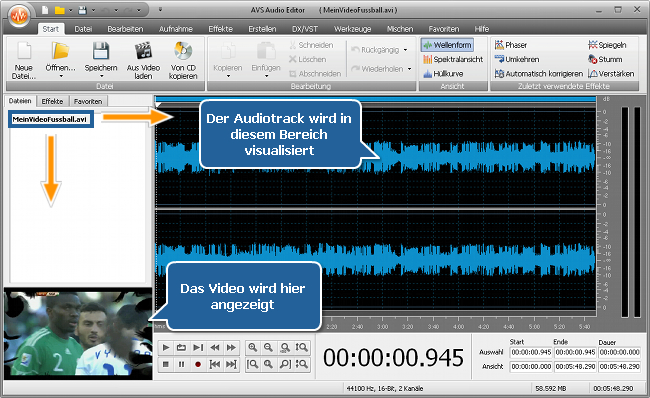The image size is (650, 398).
Task: Open the AVS Audio Editor application orb menu
Action: coord(19,16)
